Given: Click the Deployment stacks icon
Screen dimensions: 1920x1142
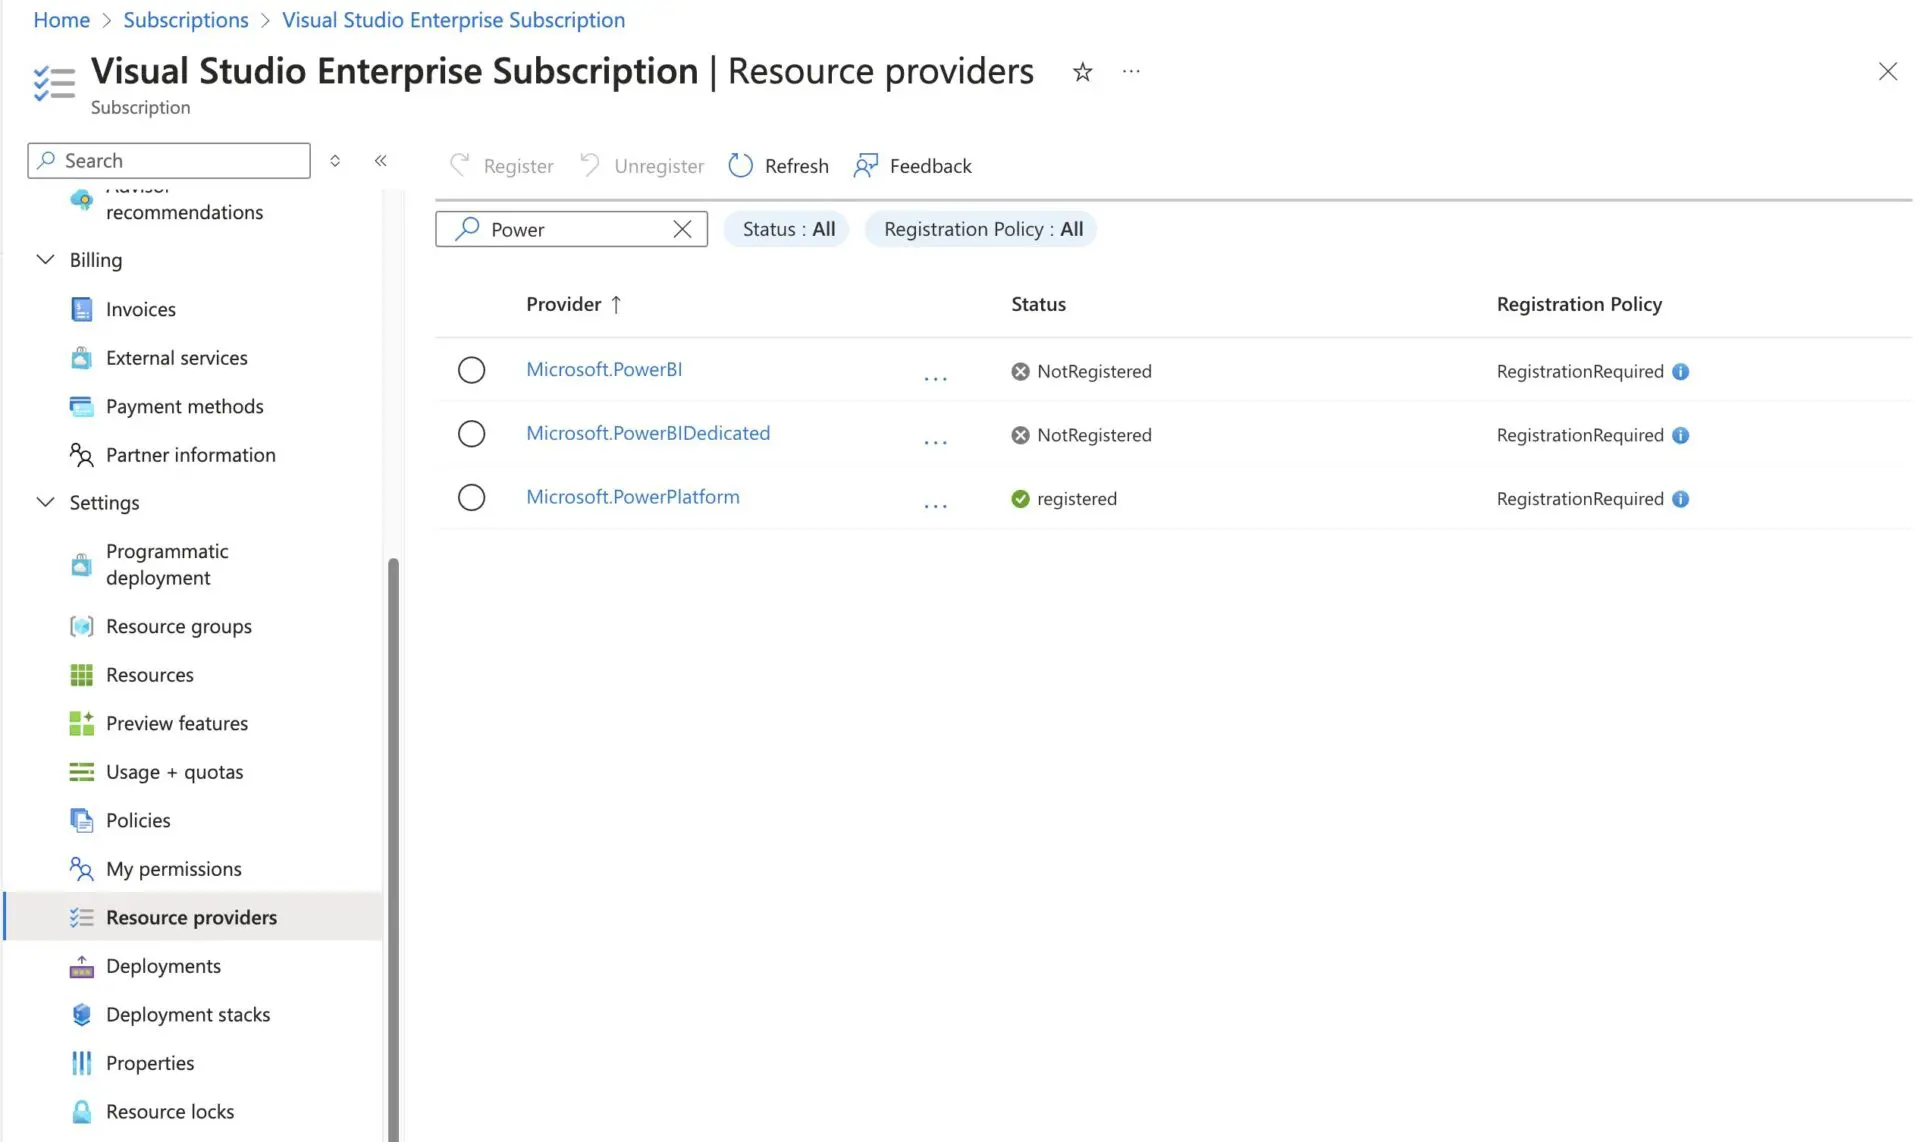Looking at the screenshot, I should pos(81,1014).
